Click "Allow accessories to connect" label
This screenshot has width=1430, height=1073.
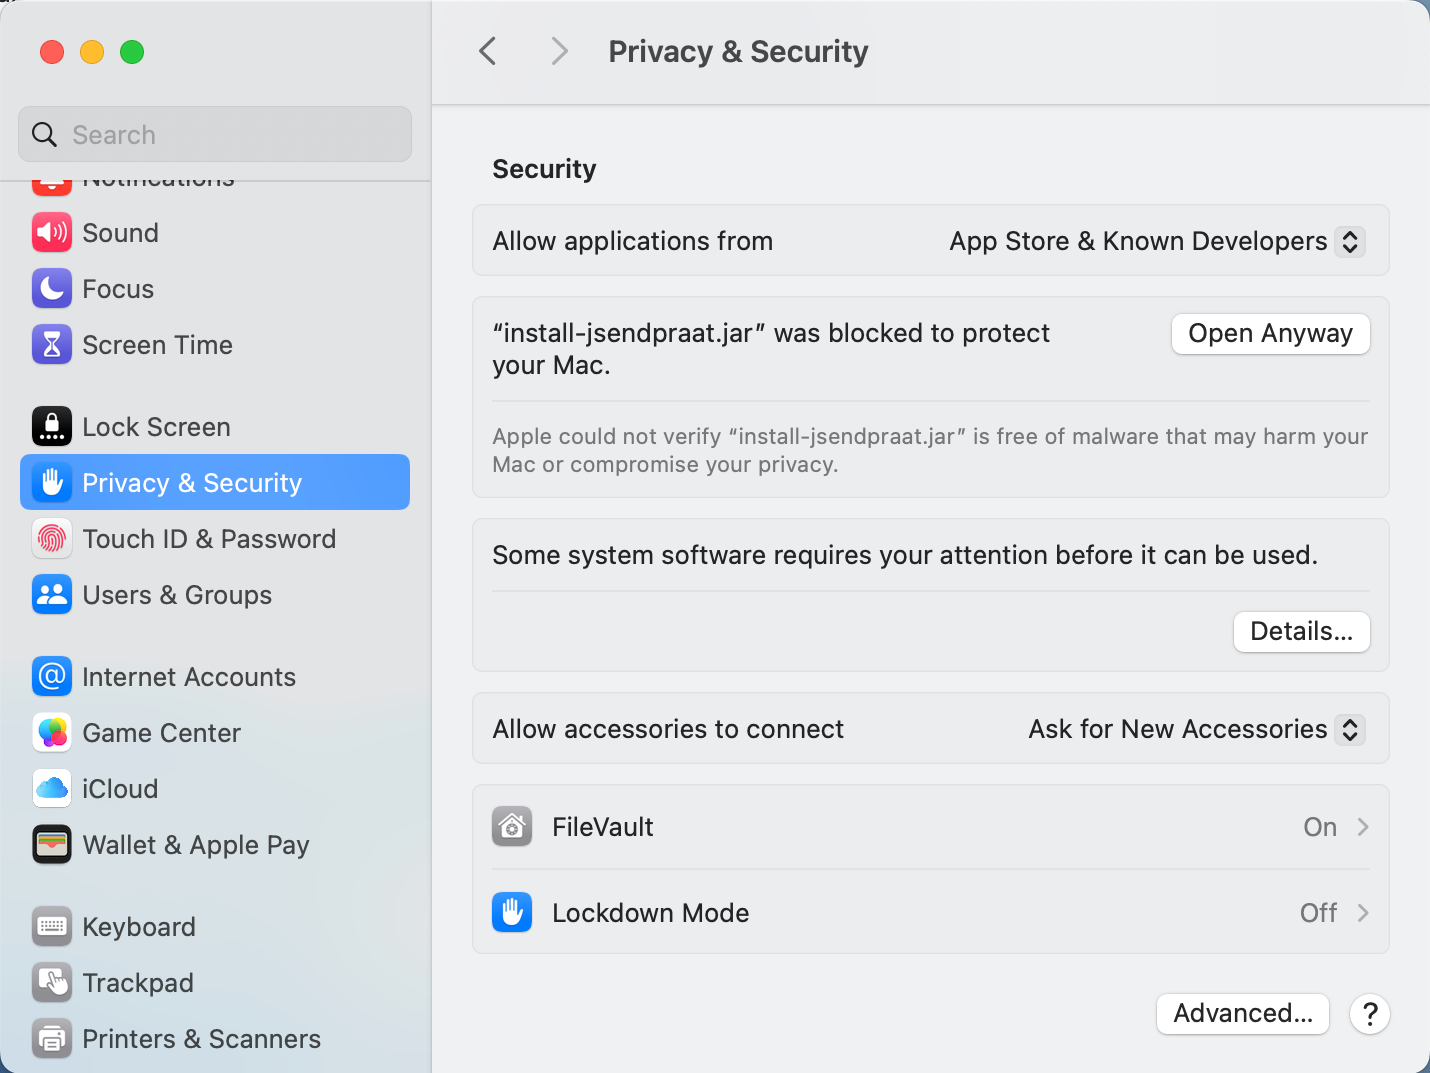[668, 729]
